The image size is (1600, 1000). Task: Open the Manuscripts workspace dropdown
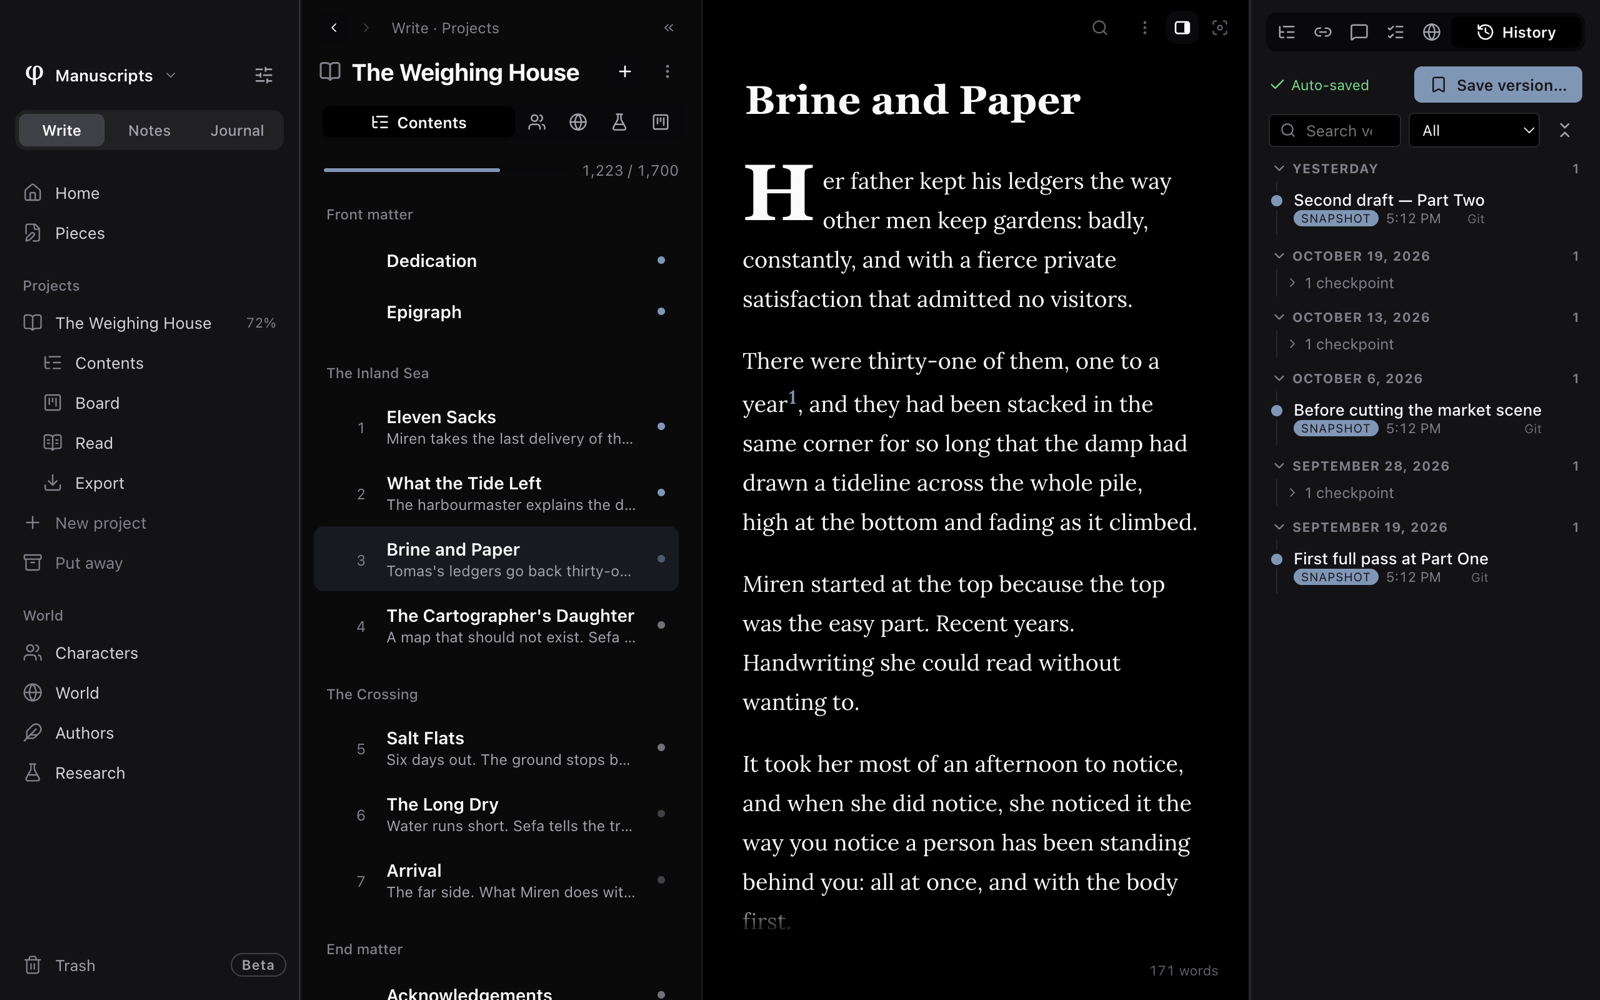102,75
